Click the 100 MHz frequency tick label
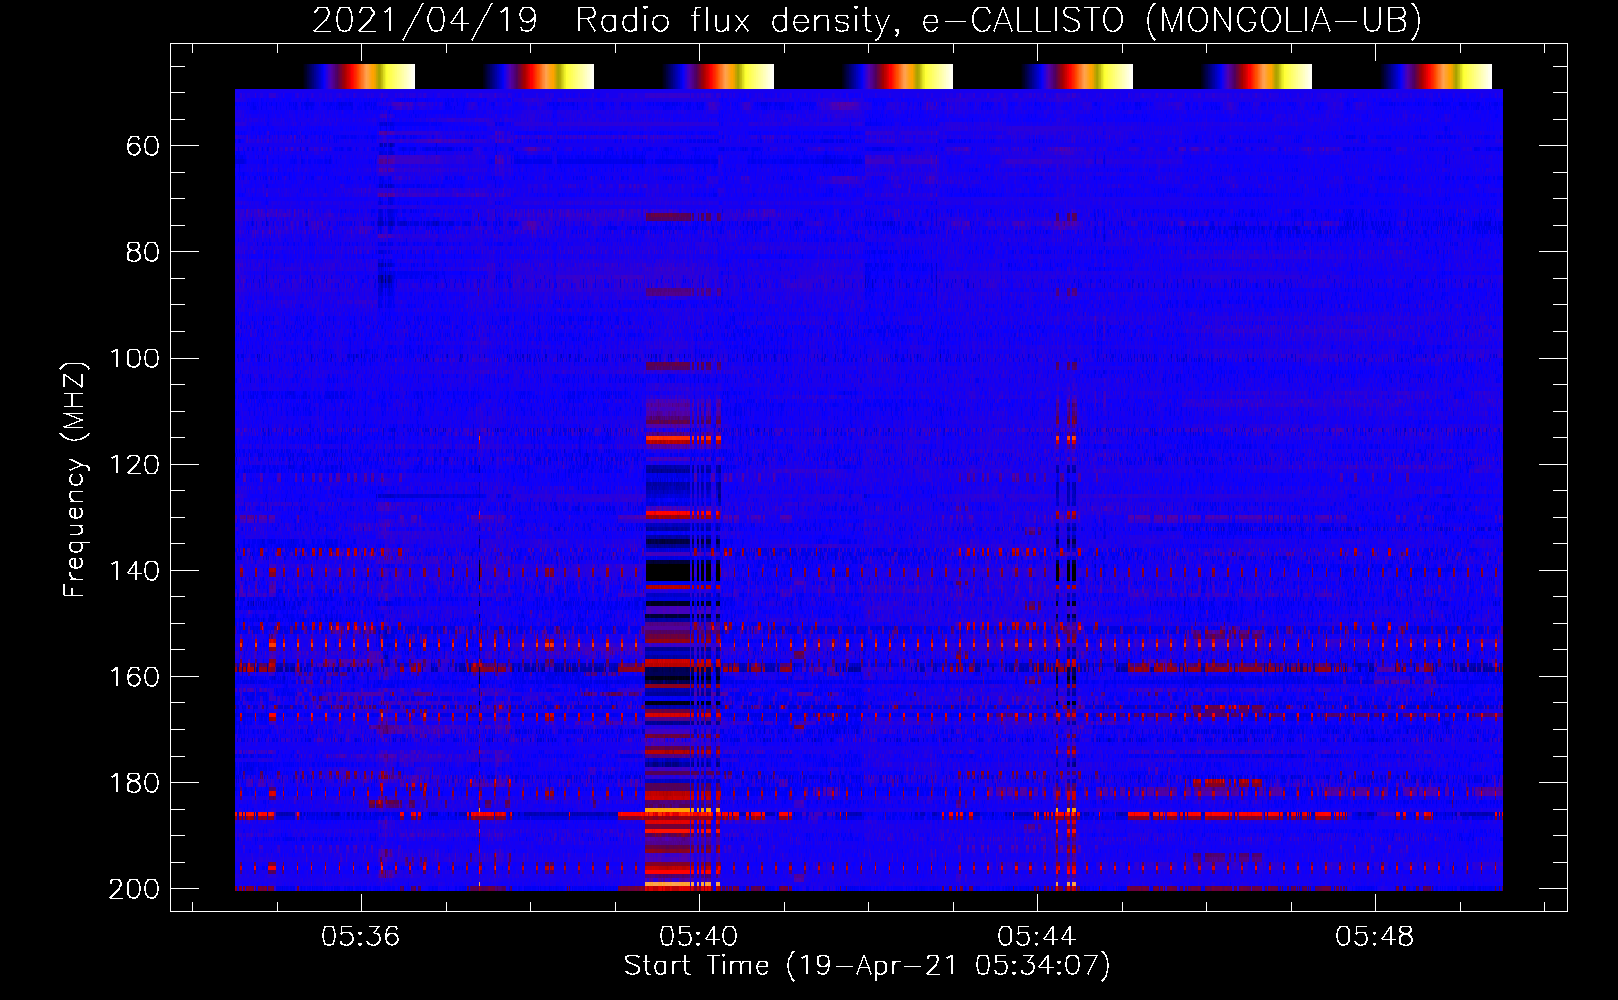 point(134,359)
